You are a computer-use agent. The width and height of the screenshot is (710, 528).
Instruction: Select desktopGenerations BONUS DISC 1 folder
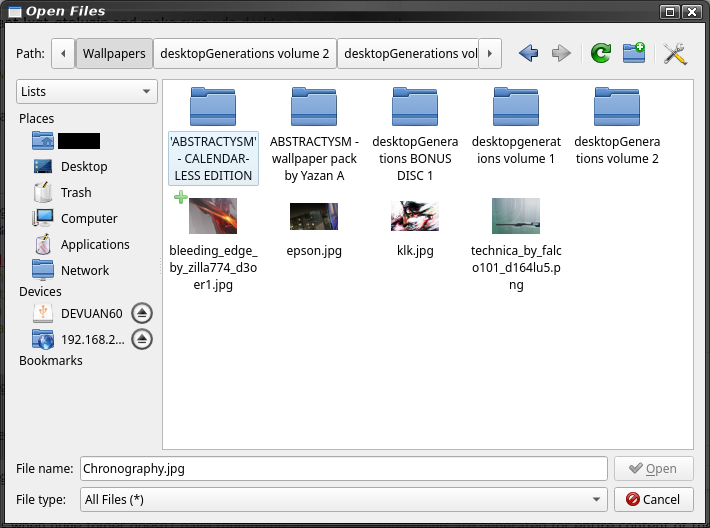click(x=415, y=135)
